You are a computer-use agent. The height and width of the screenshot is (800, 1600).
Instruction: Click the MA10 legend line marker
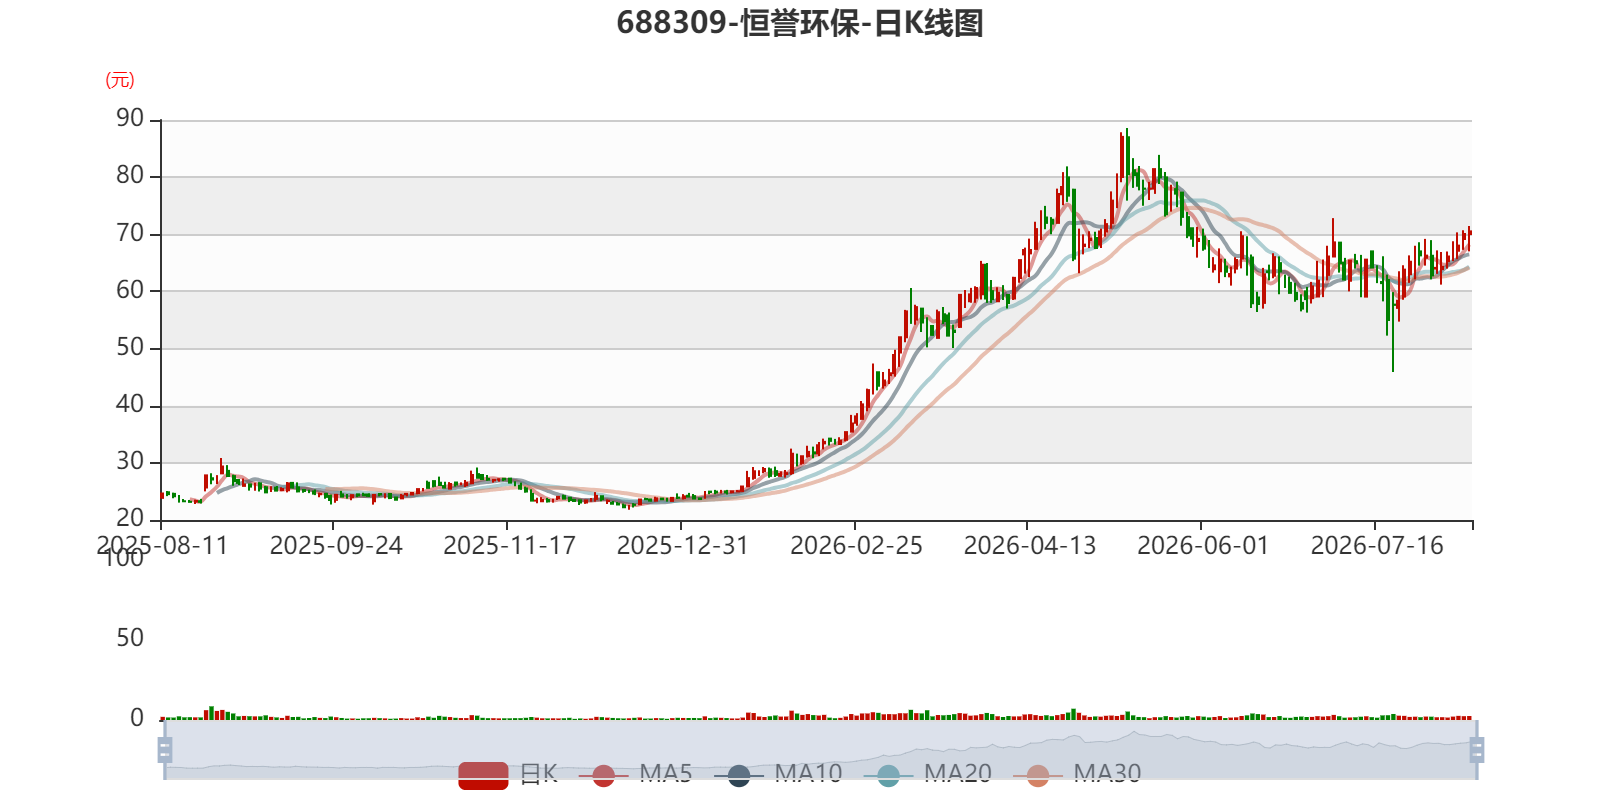[738, 775]
